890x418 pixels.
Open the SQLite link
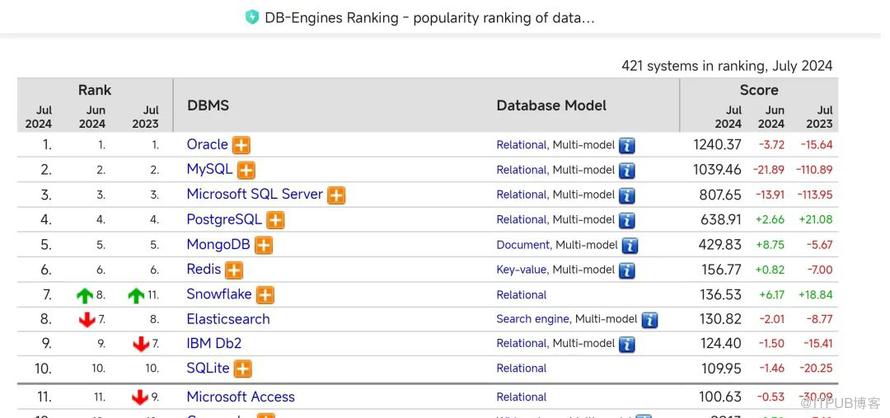point(208,368)
